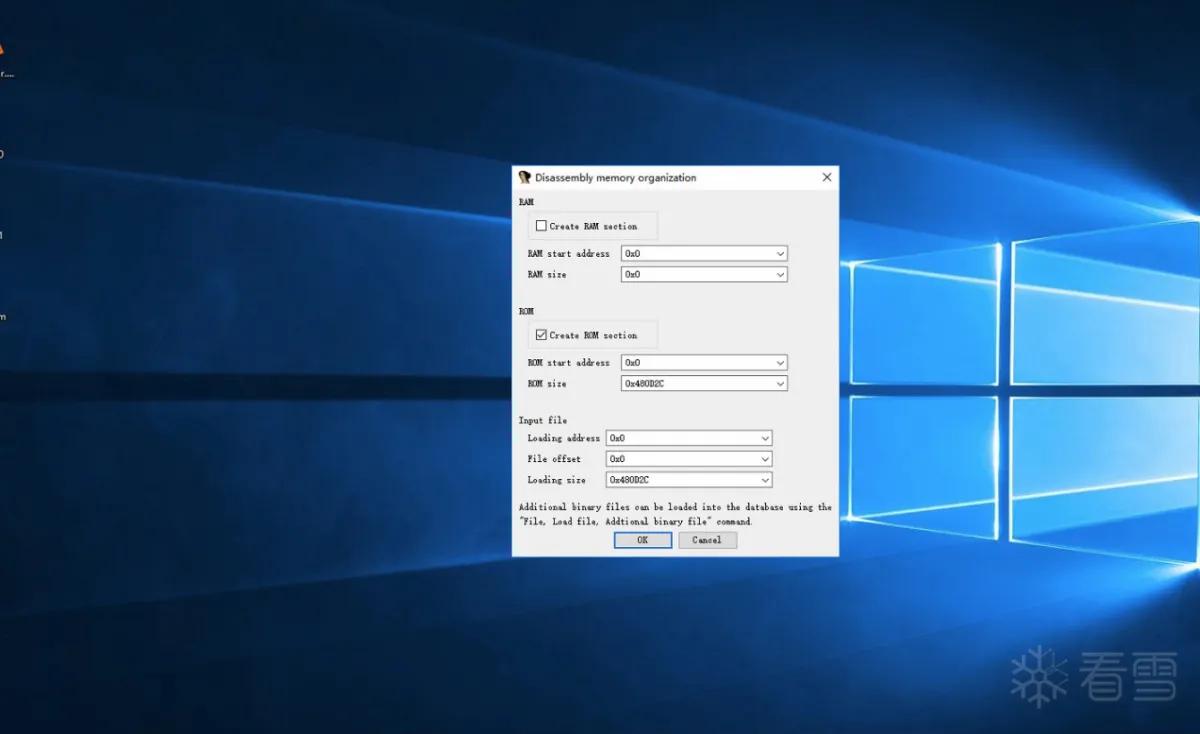This screenshot has height=734, width=1200.
Task: Open the File offset dropdown arrow
Action: pyautogui.click(x=765, y=459)
